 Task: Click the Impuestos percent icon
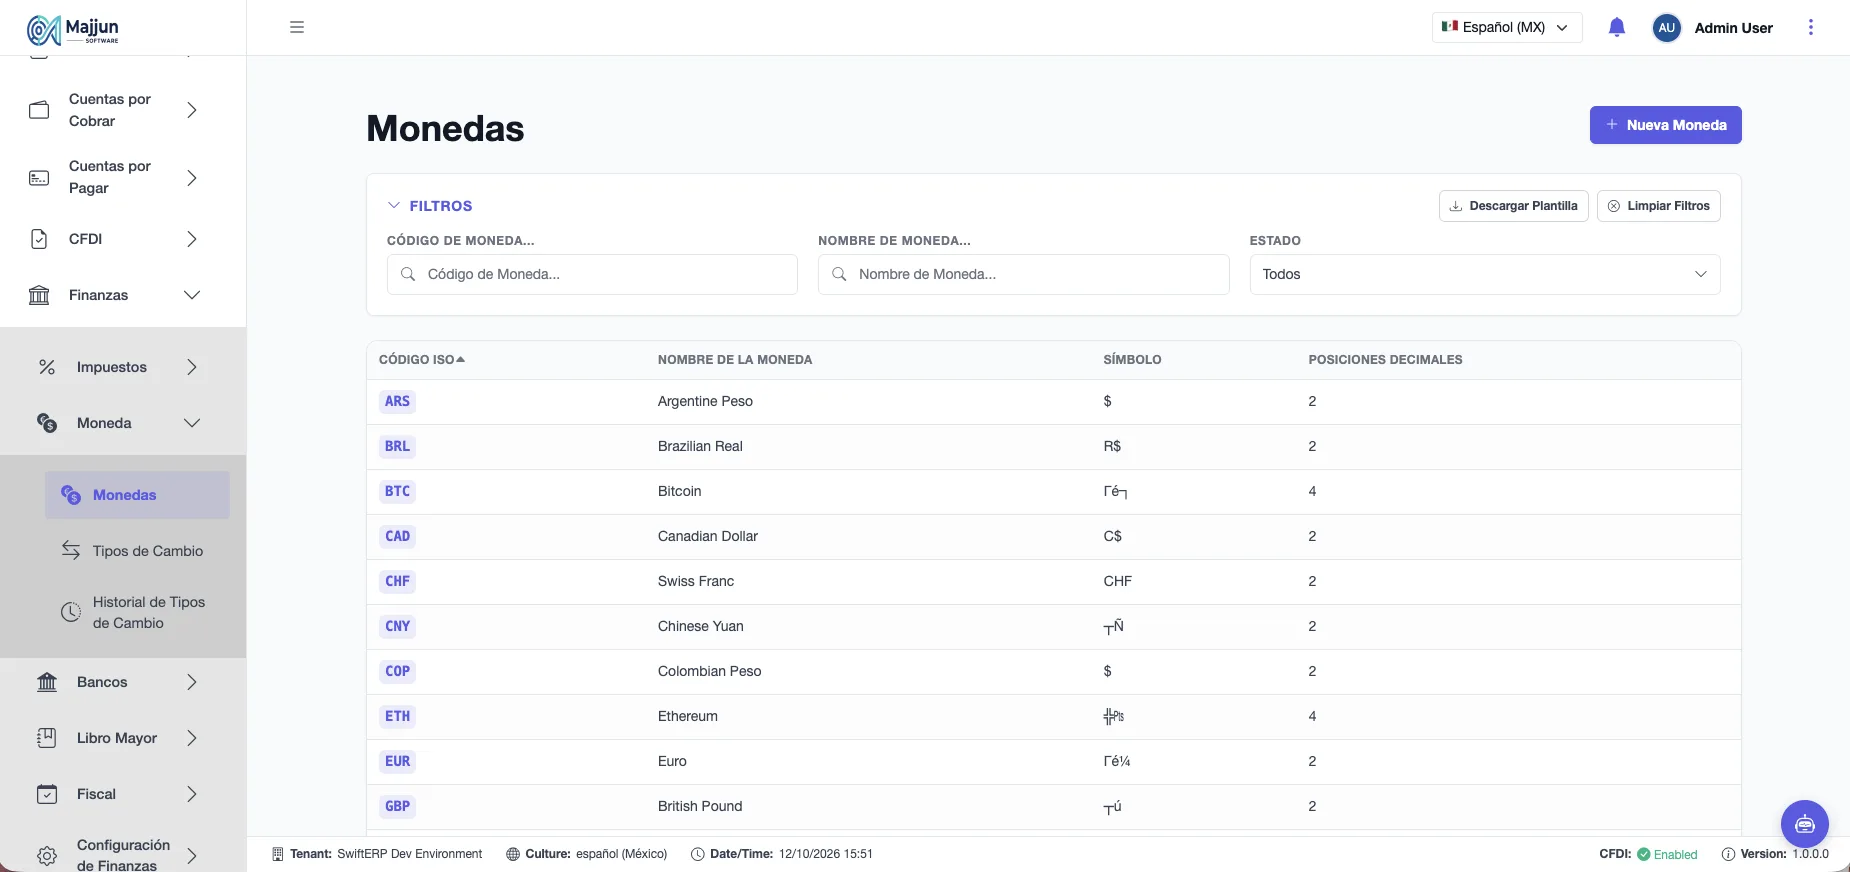(47, 367)
